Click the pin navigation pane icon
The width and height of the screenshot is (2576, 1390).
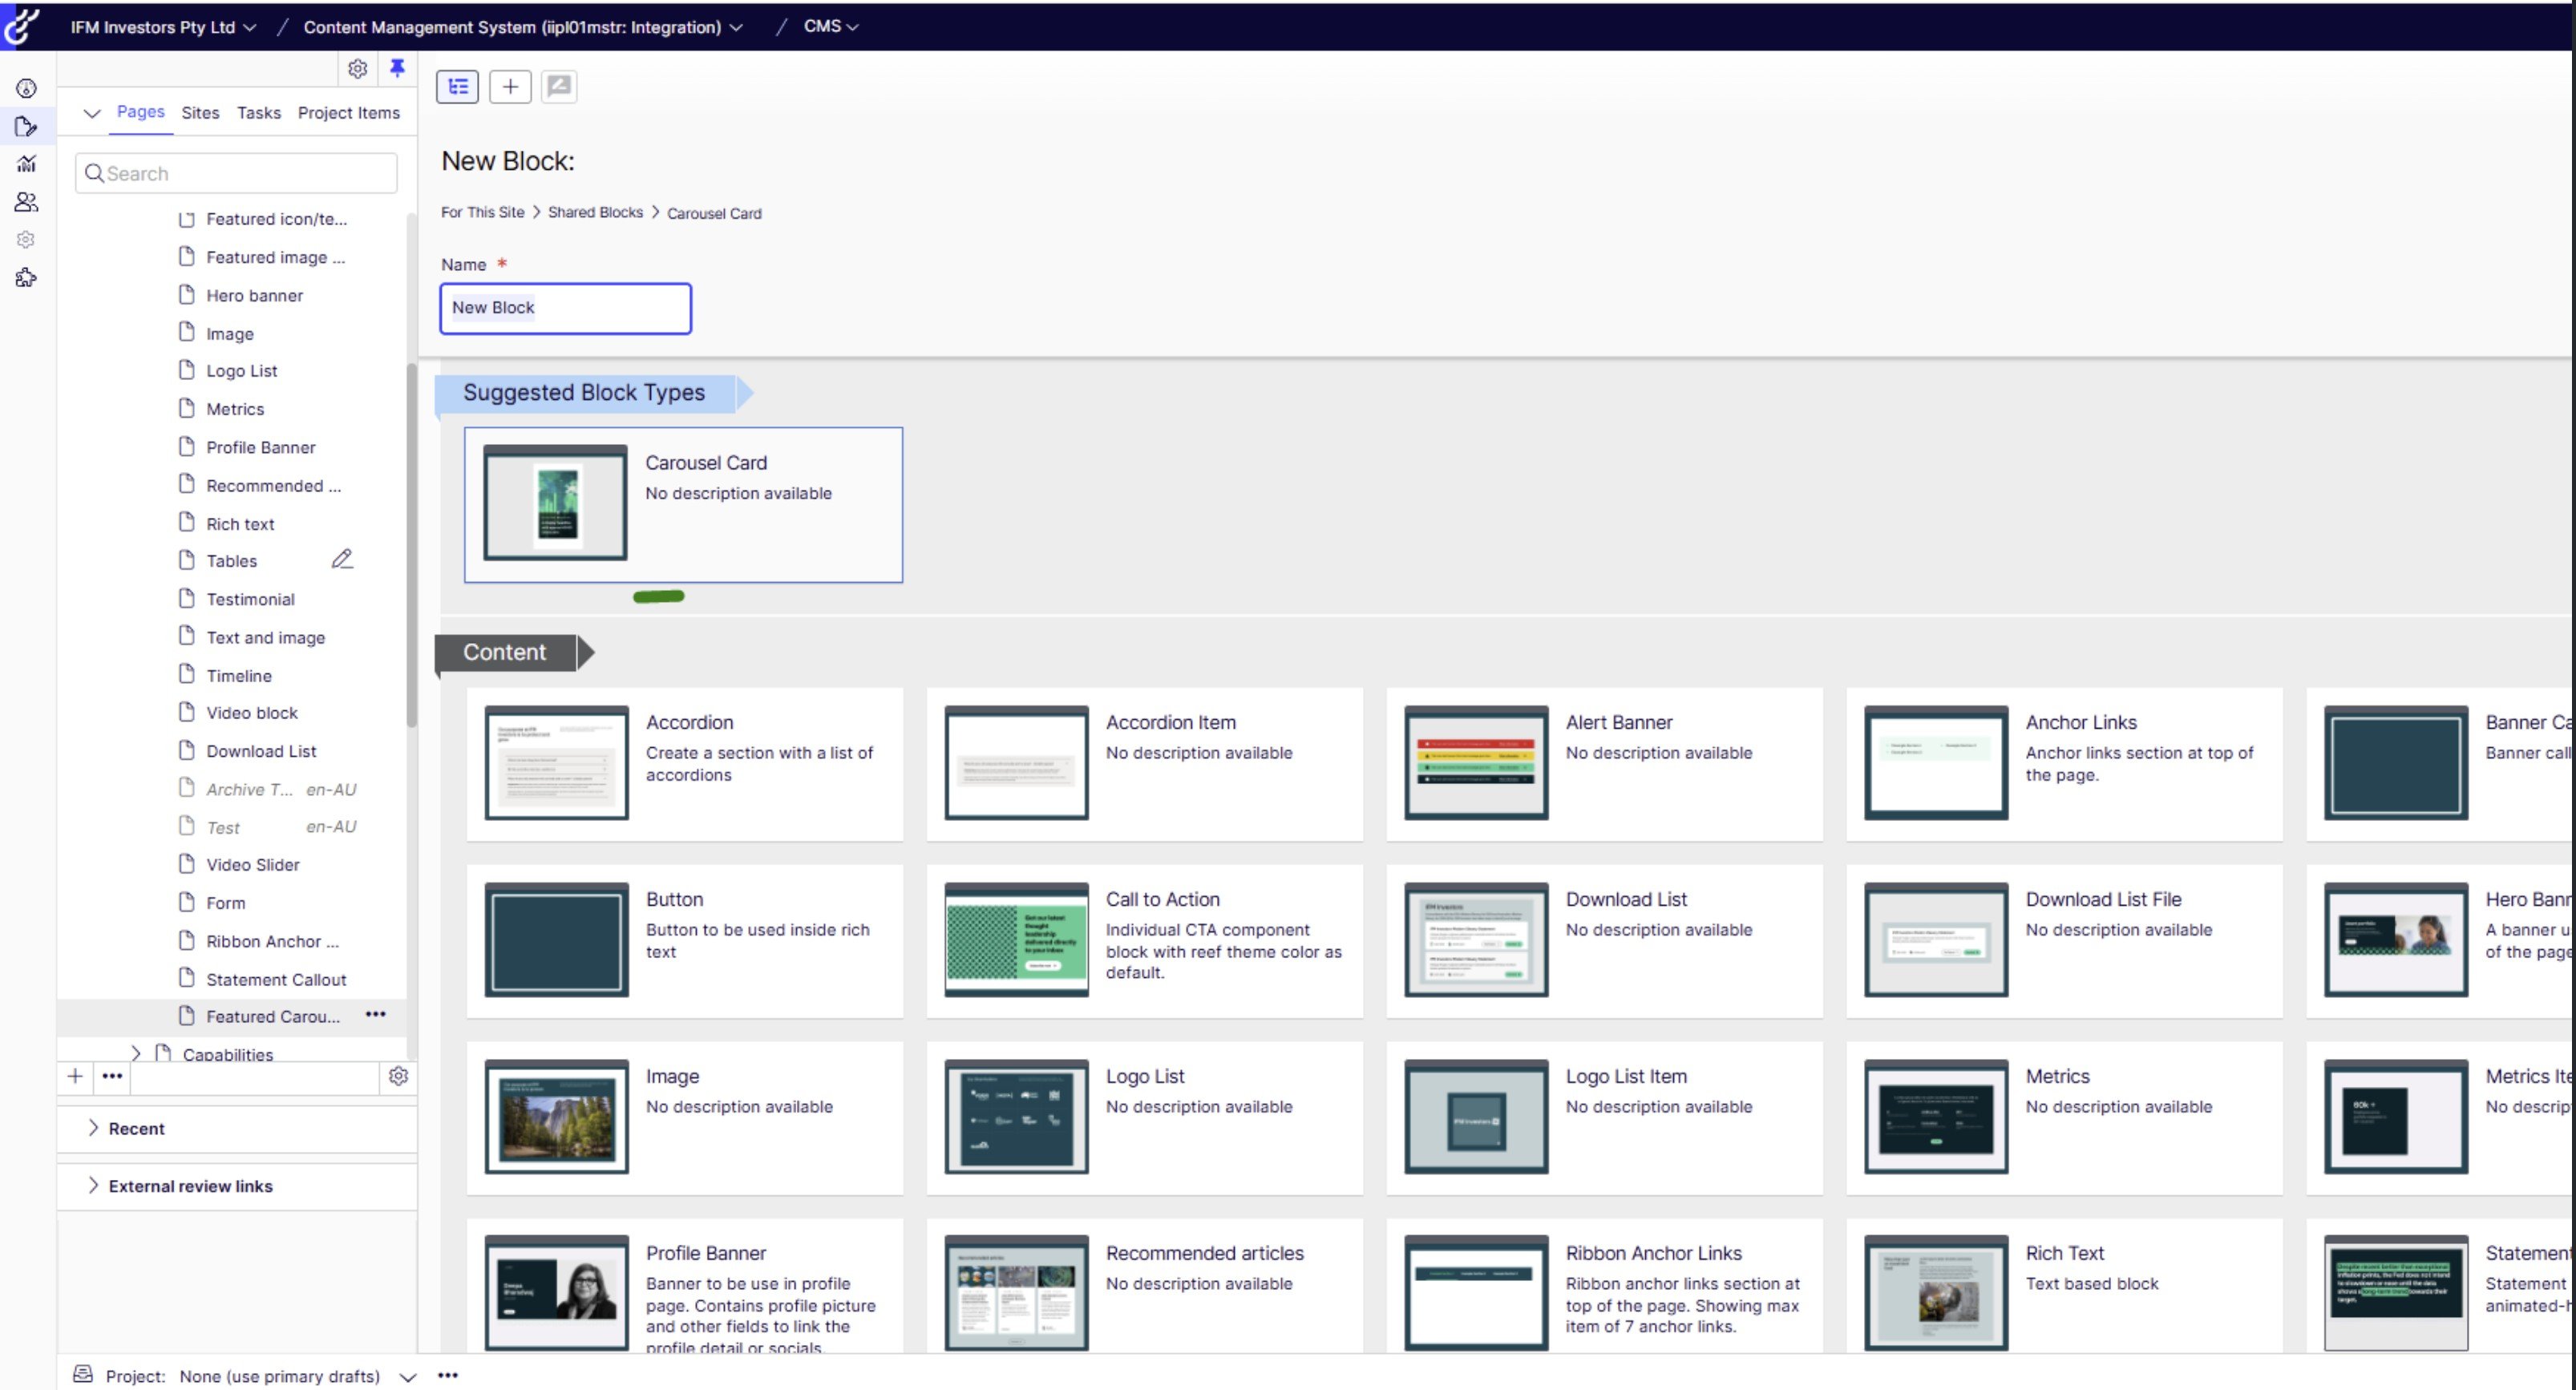pyautogui.click(x=397, y=68)
